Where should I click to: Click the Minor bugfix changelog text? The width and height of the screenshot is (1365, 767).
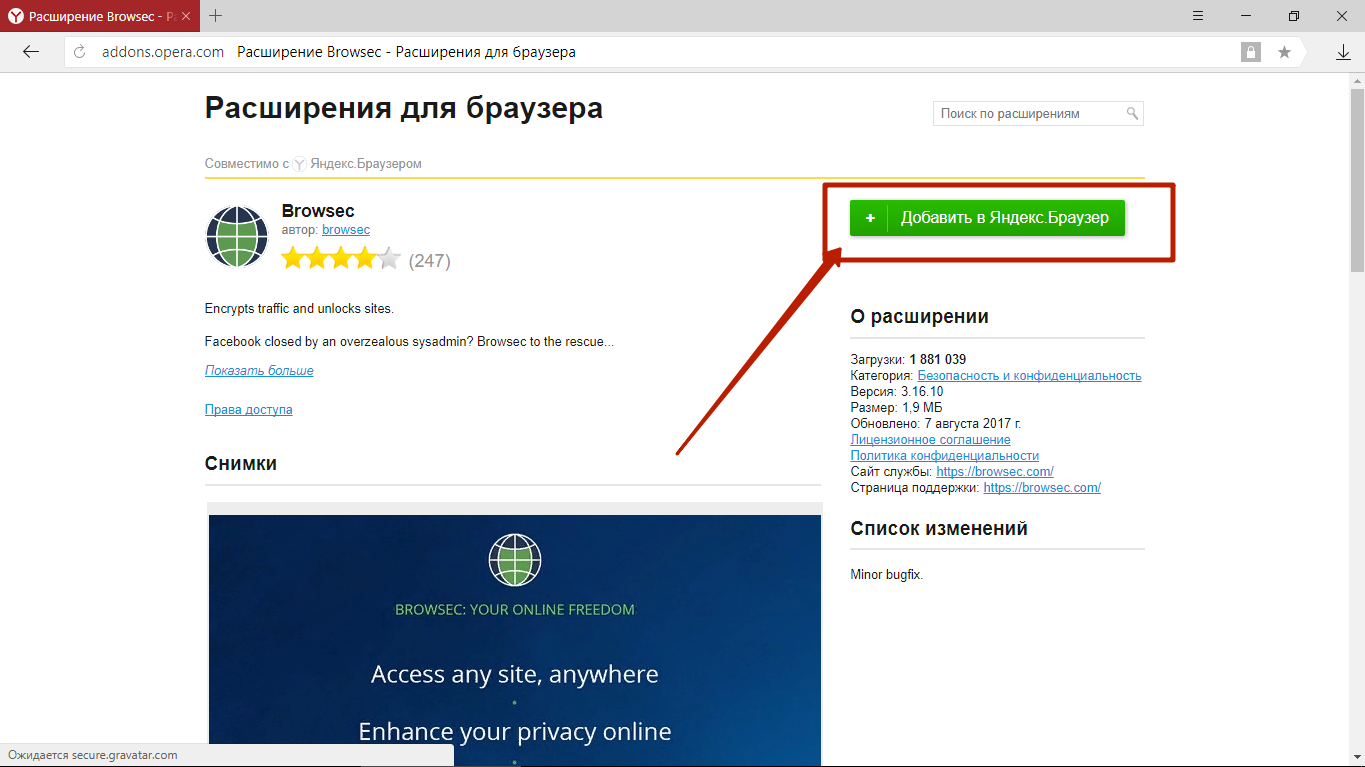click(x=887, y=575)
